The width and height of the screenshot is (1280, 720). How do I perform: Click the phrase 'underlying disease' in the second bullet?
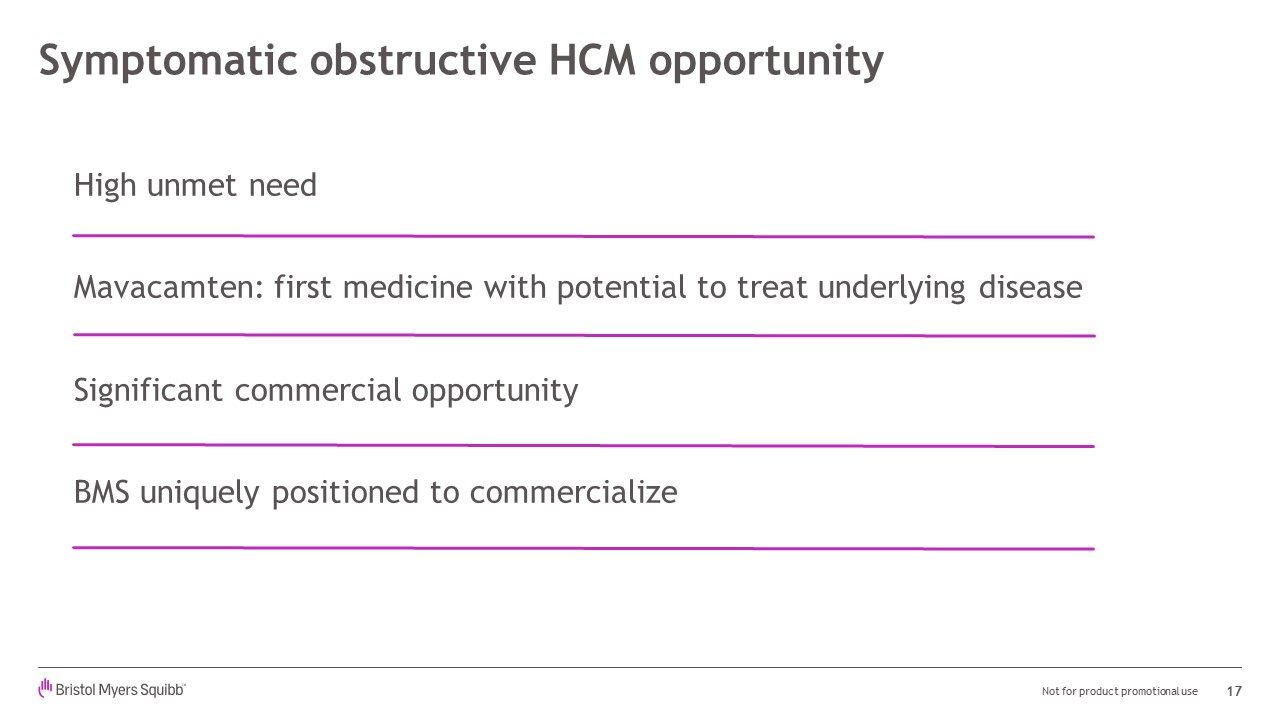coord(949,288)
